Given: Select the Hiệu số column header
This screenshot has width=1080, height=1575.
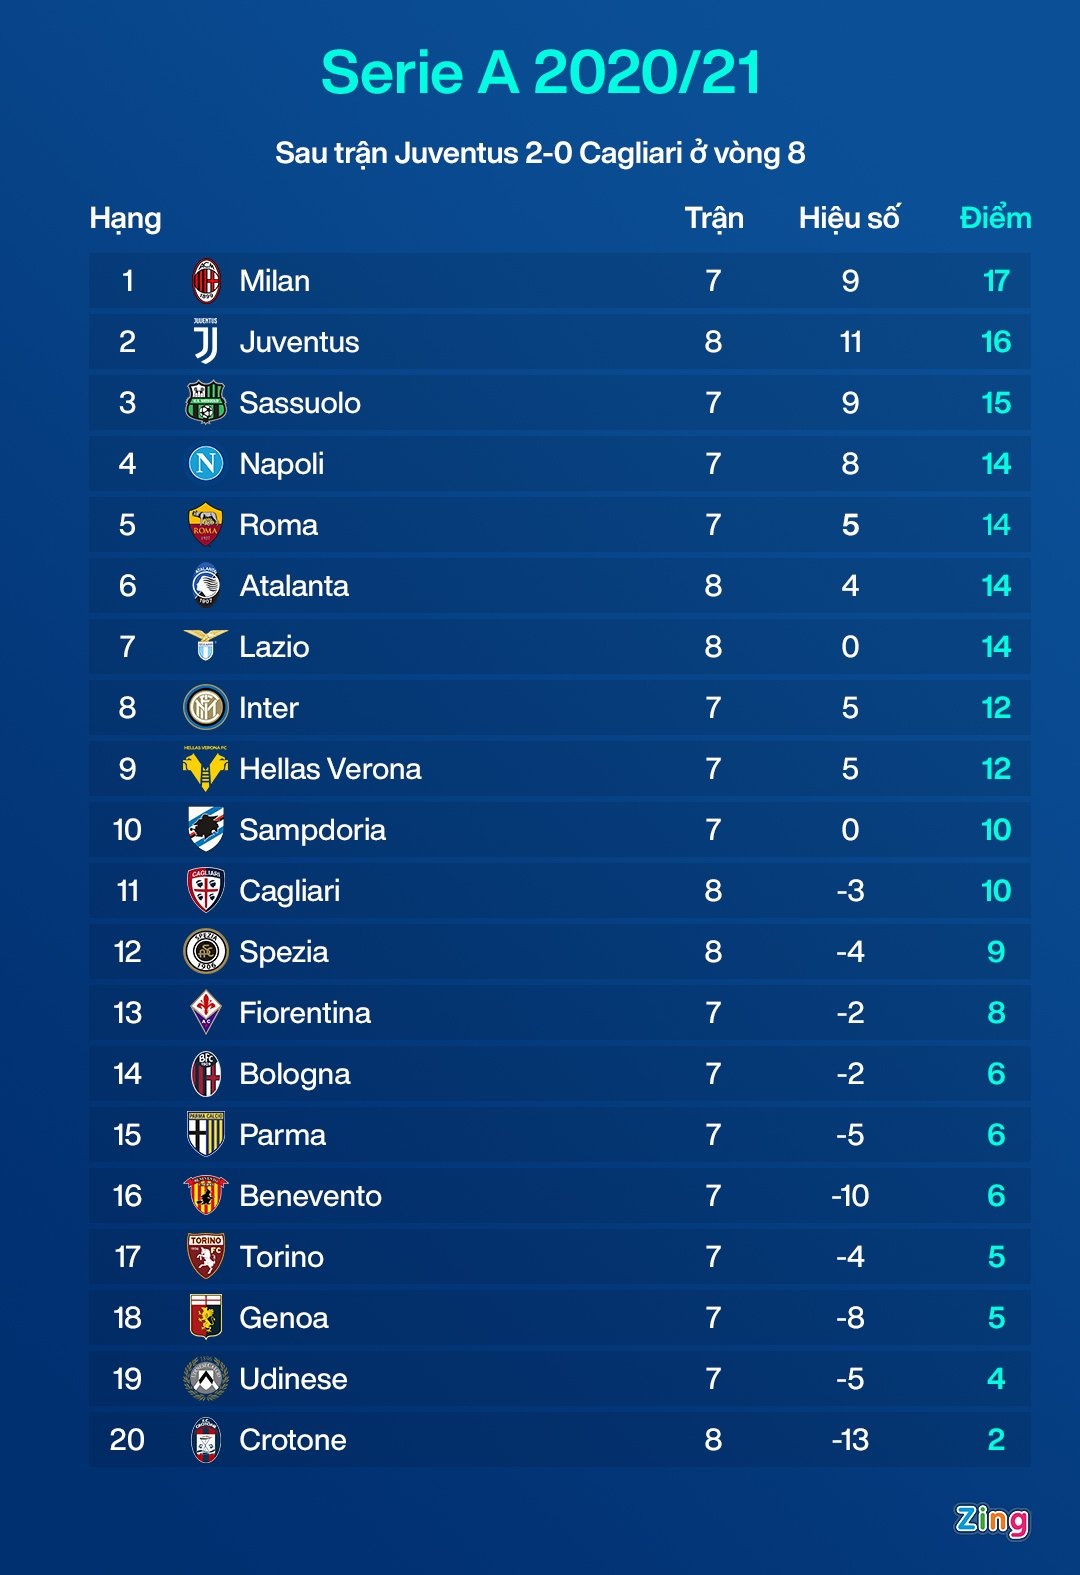Looking at the screenshot, I should click(849, 218).
